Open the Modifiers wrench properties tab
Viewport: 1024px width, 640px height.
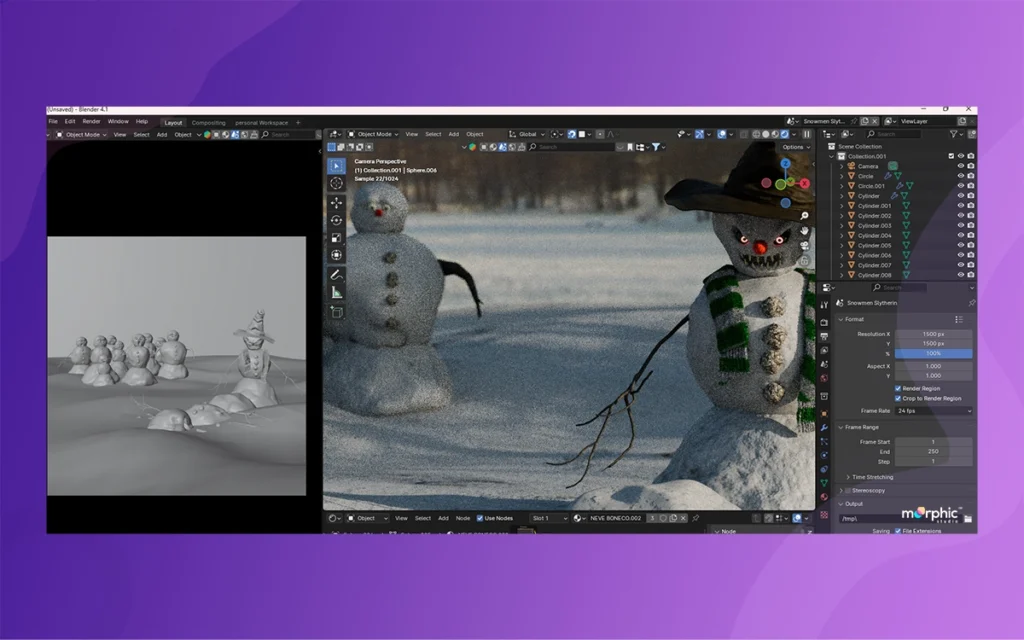[824, 427]
